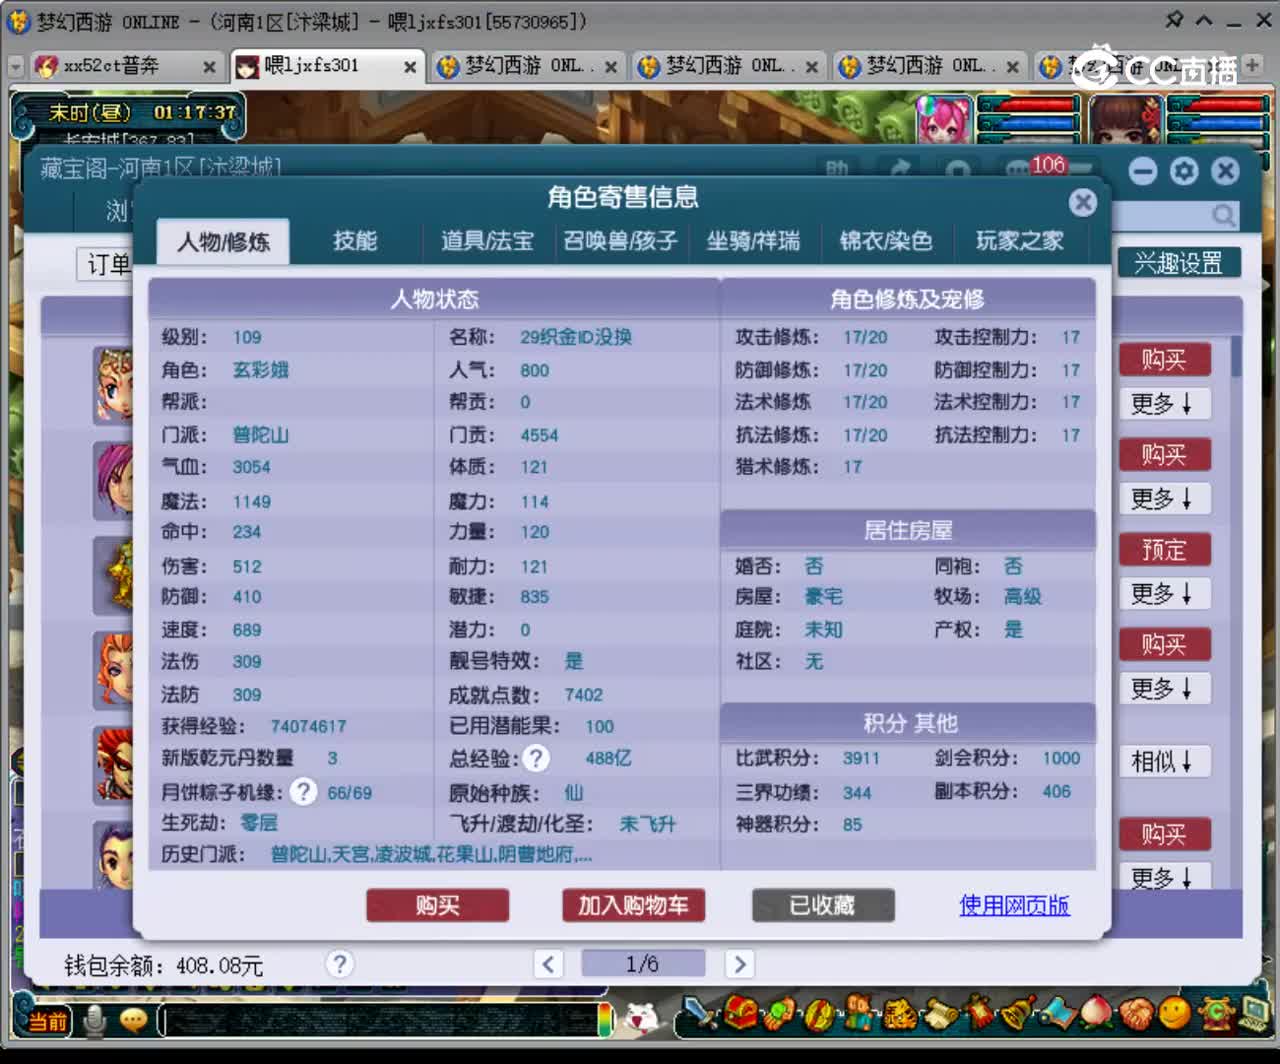Click 加入购物车 button
The width and height of the screenshot is (1280, 1064).
click(633, 905)
